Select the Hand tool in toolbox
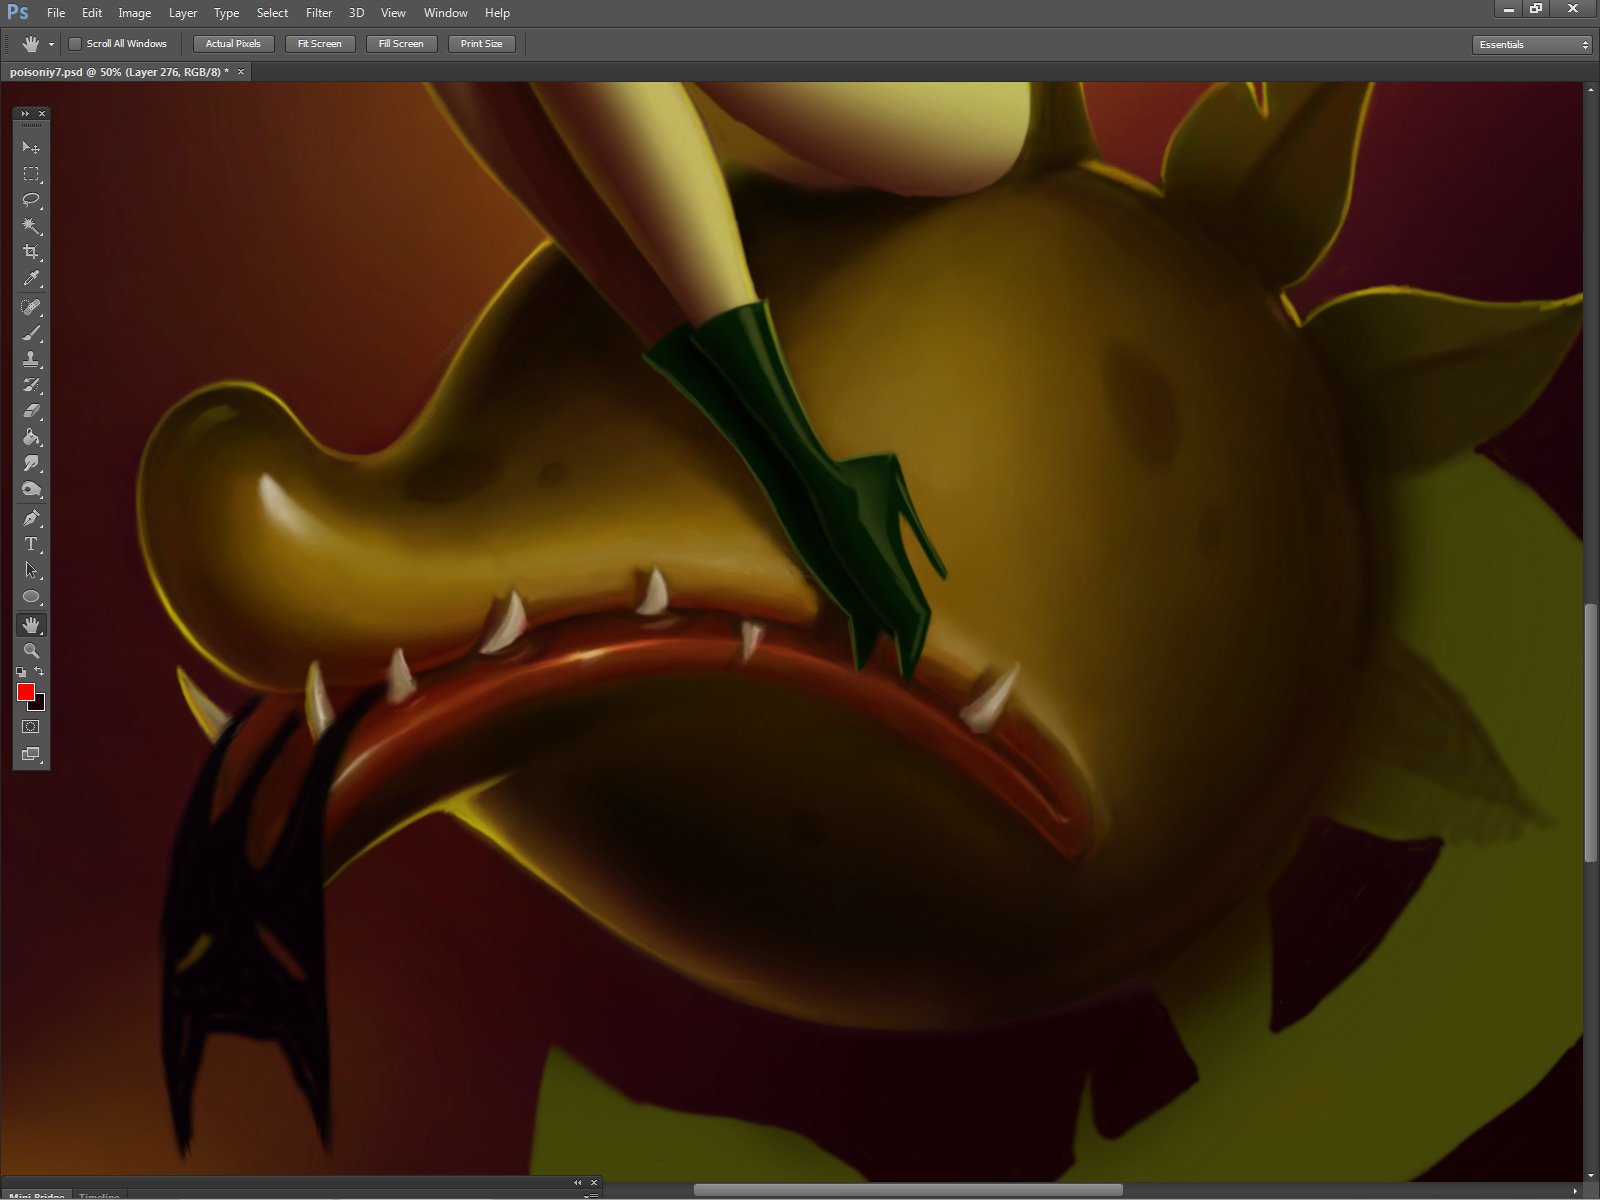The image size is (1600, 1200). click(31, 625)
